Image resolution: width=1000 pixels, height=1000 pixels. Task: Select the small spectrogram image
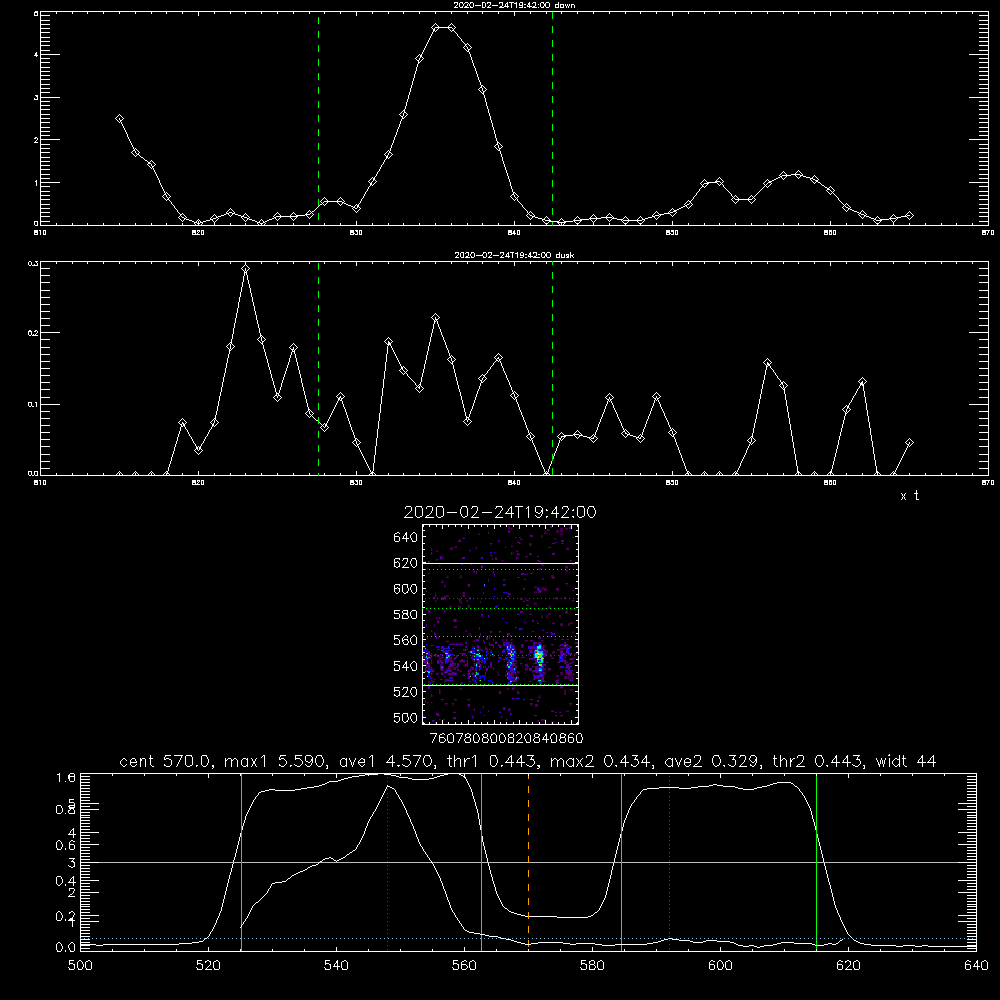[500, 624]
